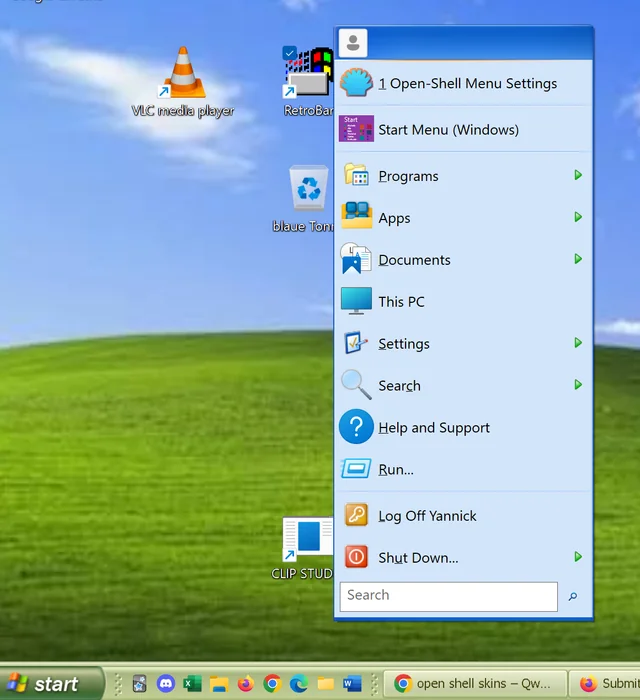The image size is (640, 700).
Task: Open Excel from the taskbar
Action: coord(192,683)
